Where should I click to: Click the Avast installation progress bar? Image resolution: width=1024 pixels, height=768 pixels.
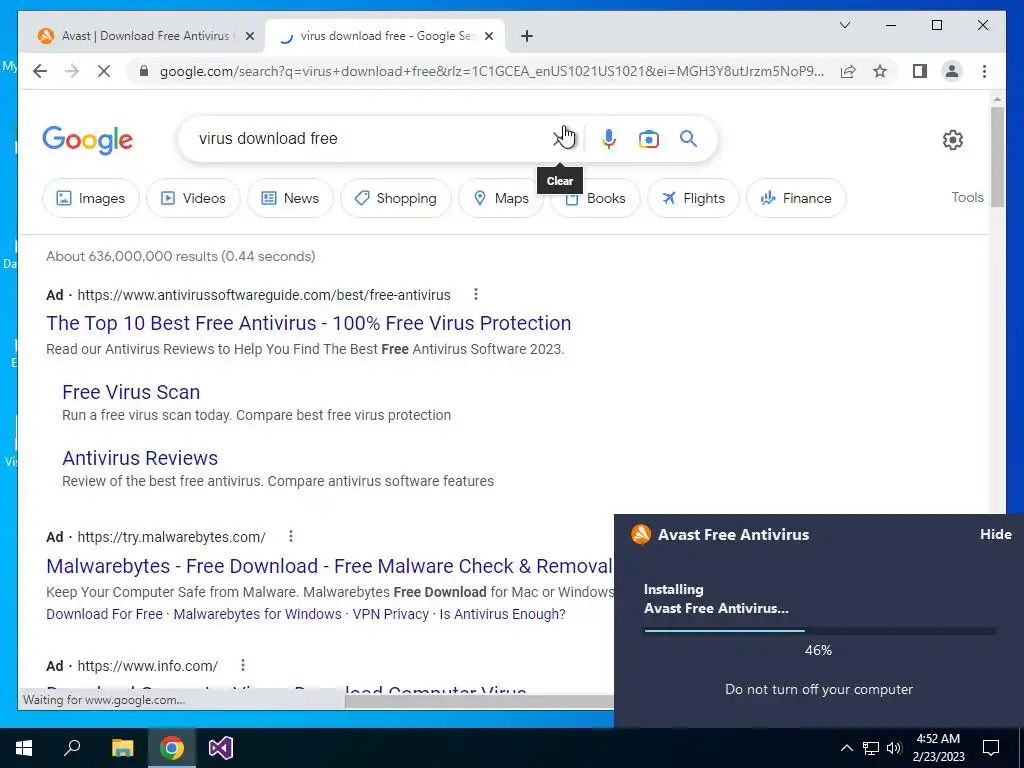click(x=820, y=631)
